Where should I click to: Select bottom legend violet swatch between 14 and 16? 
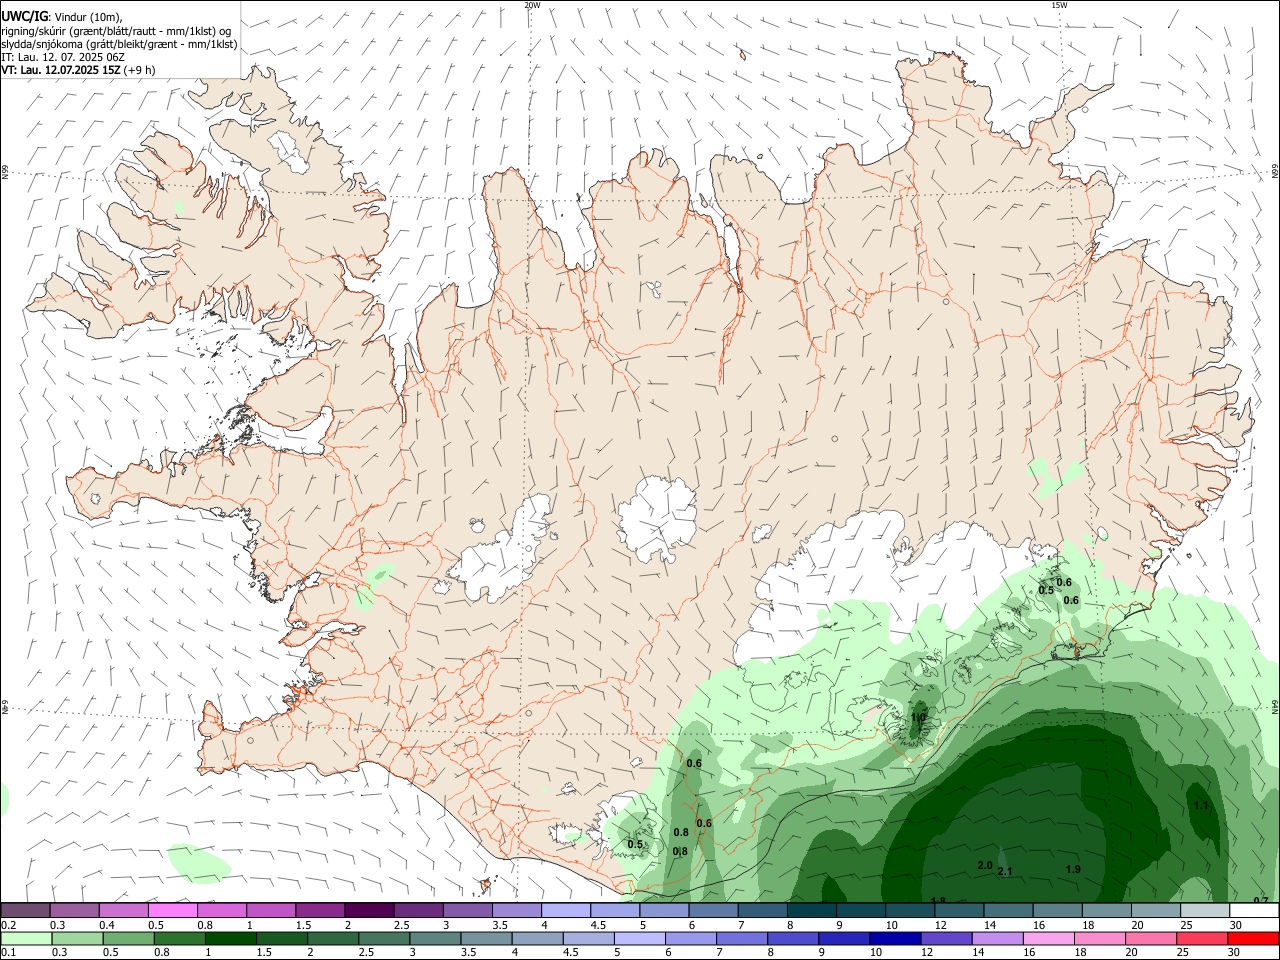997,939
